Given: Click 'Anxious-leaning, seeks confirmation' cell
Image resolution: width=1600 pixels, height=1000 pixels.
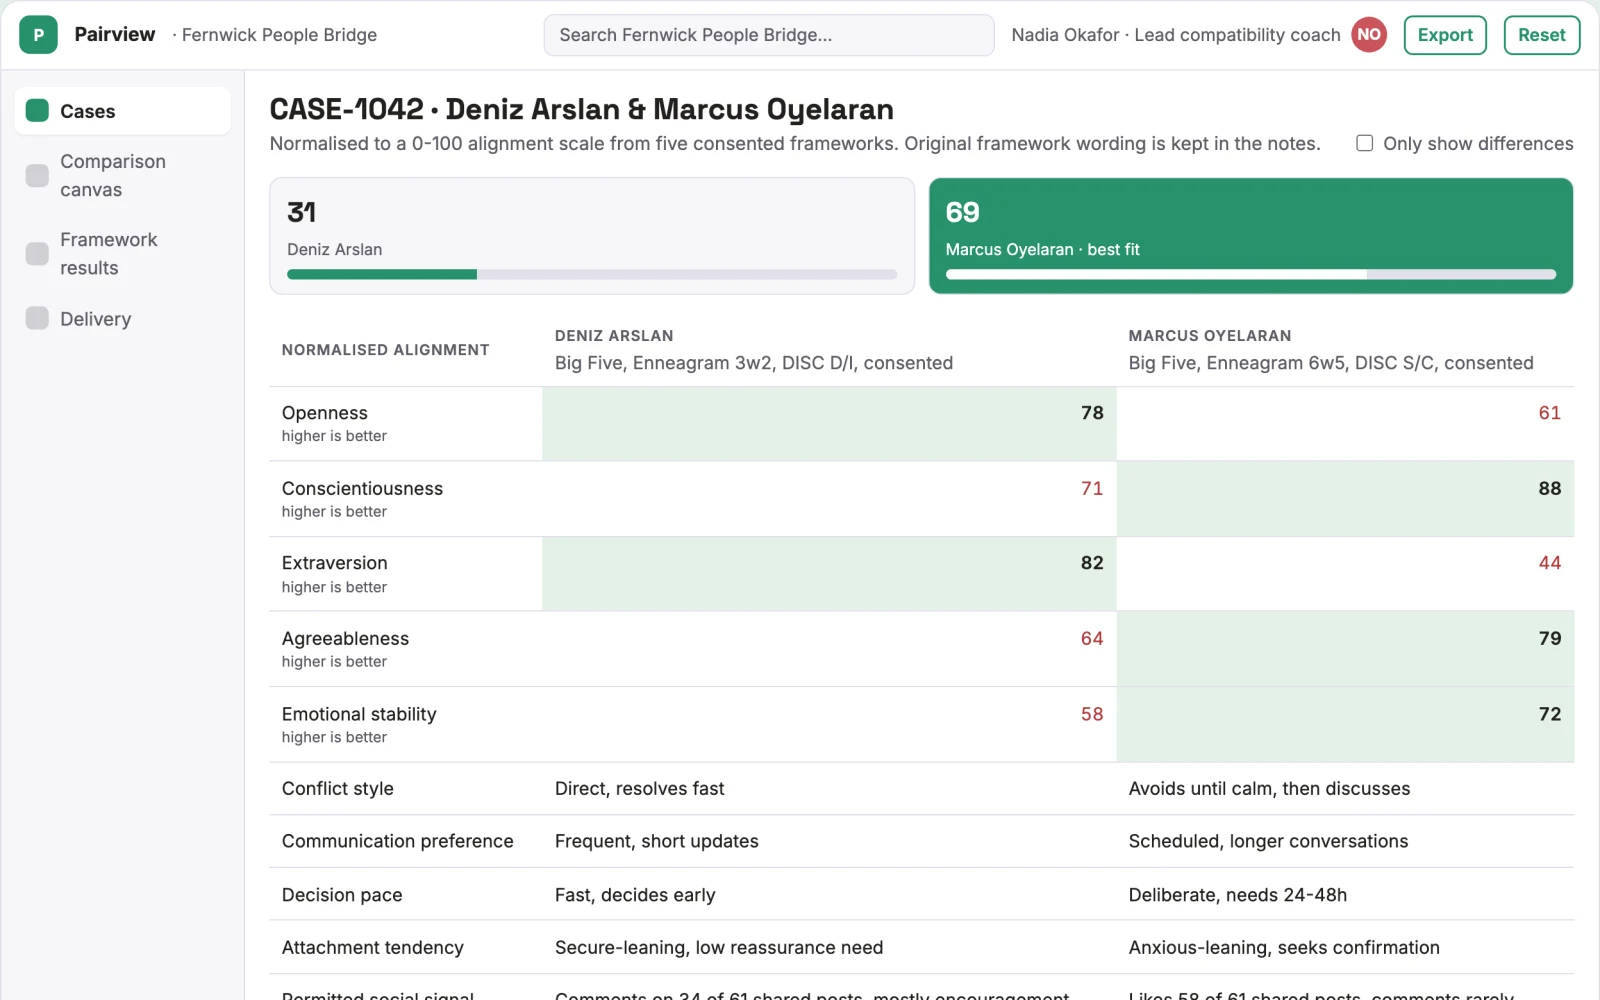Looking at the screenshot, I should coord(1284,947).
